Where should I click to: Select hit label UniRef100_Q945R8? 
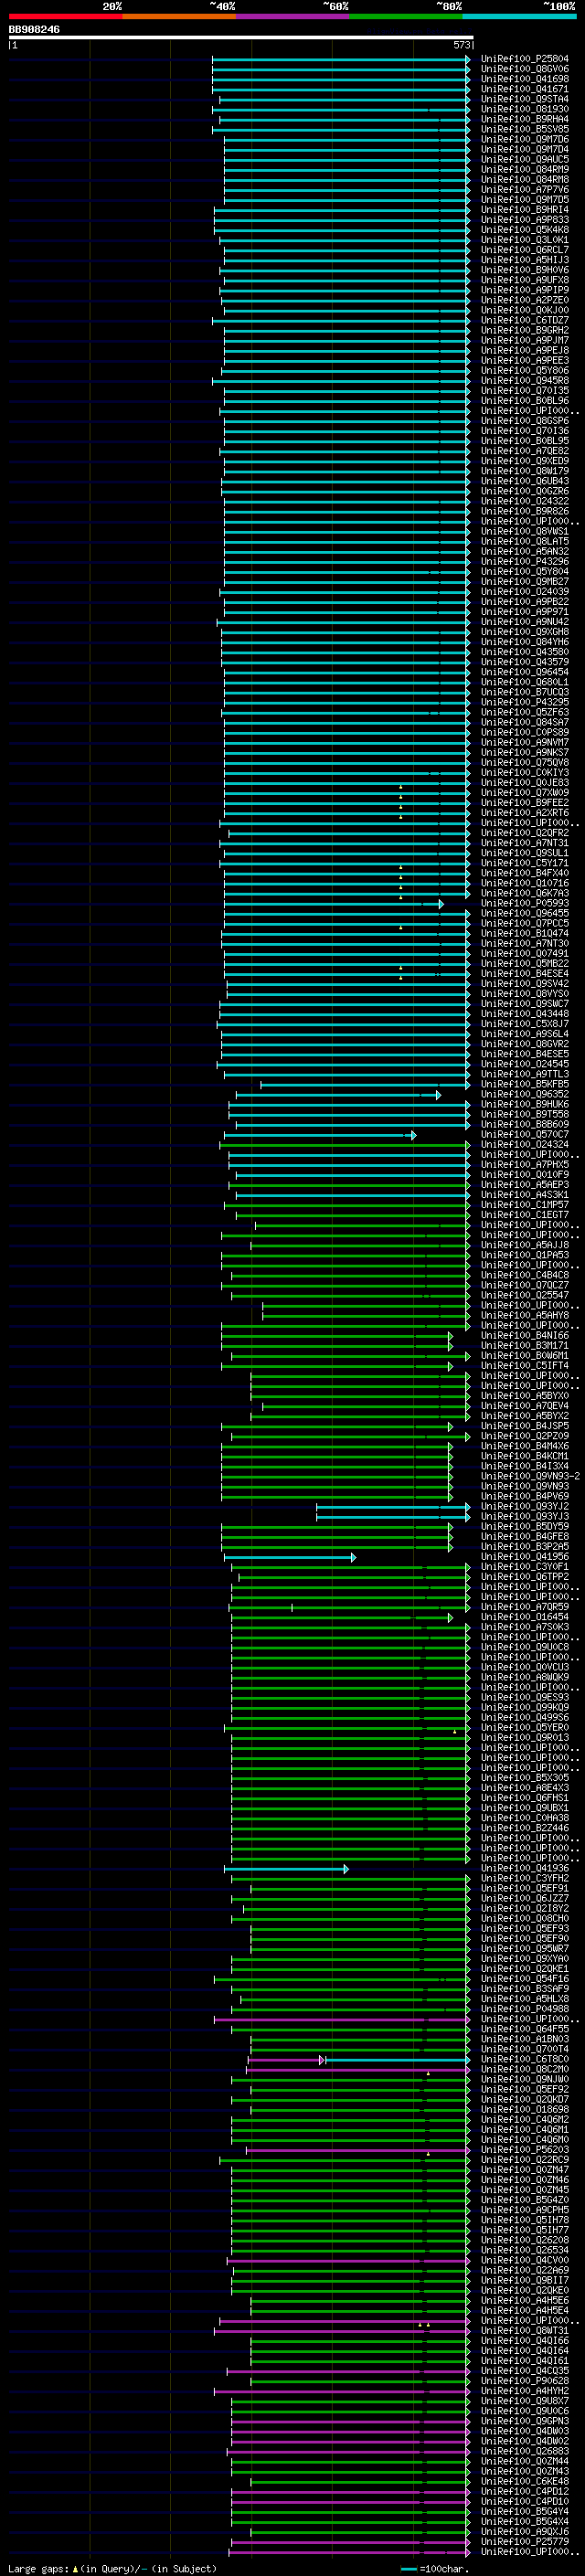[525, 380]
